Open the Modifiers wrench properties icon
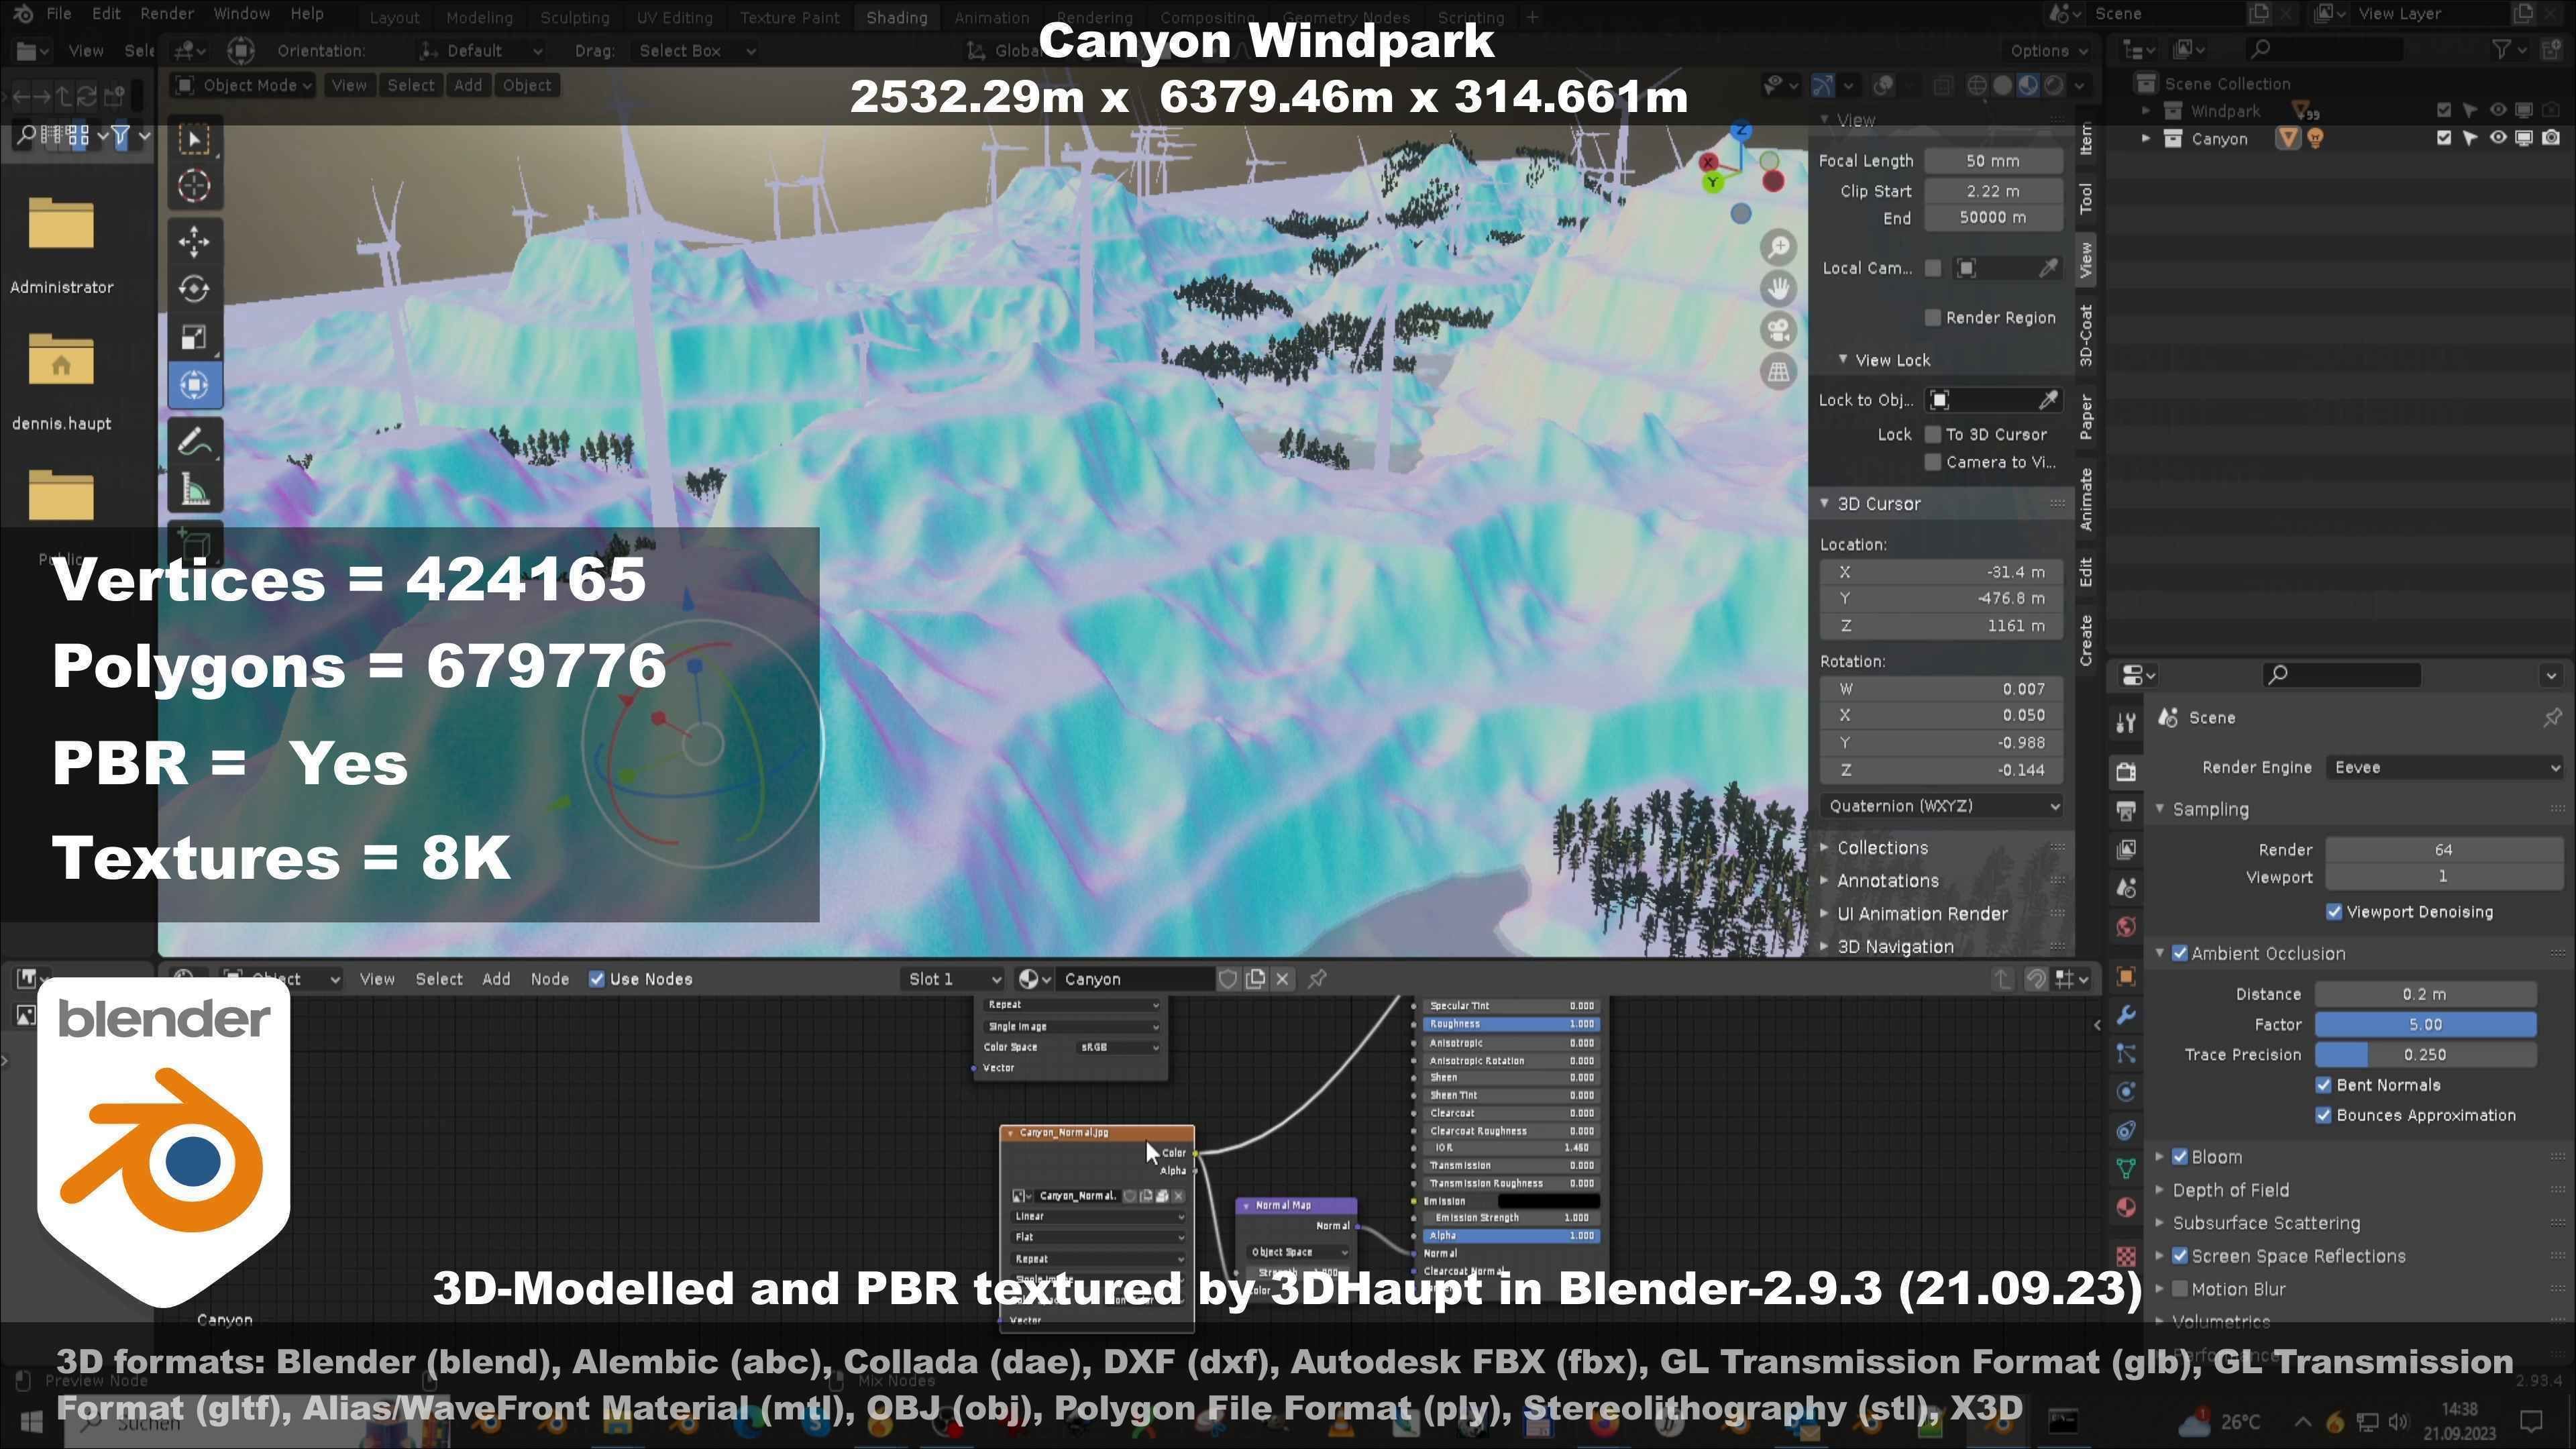Screen dimensions: 2576x1449 (2126, 1015)
